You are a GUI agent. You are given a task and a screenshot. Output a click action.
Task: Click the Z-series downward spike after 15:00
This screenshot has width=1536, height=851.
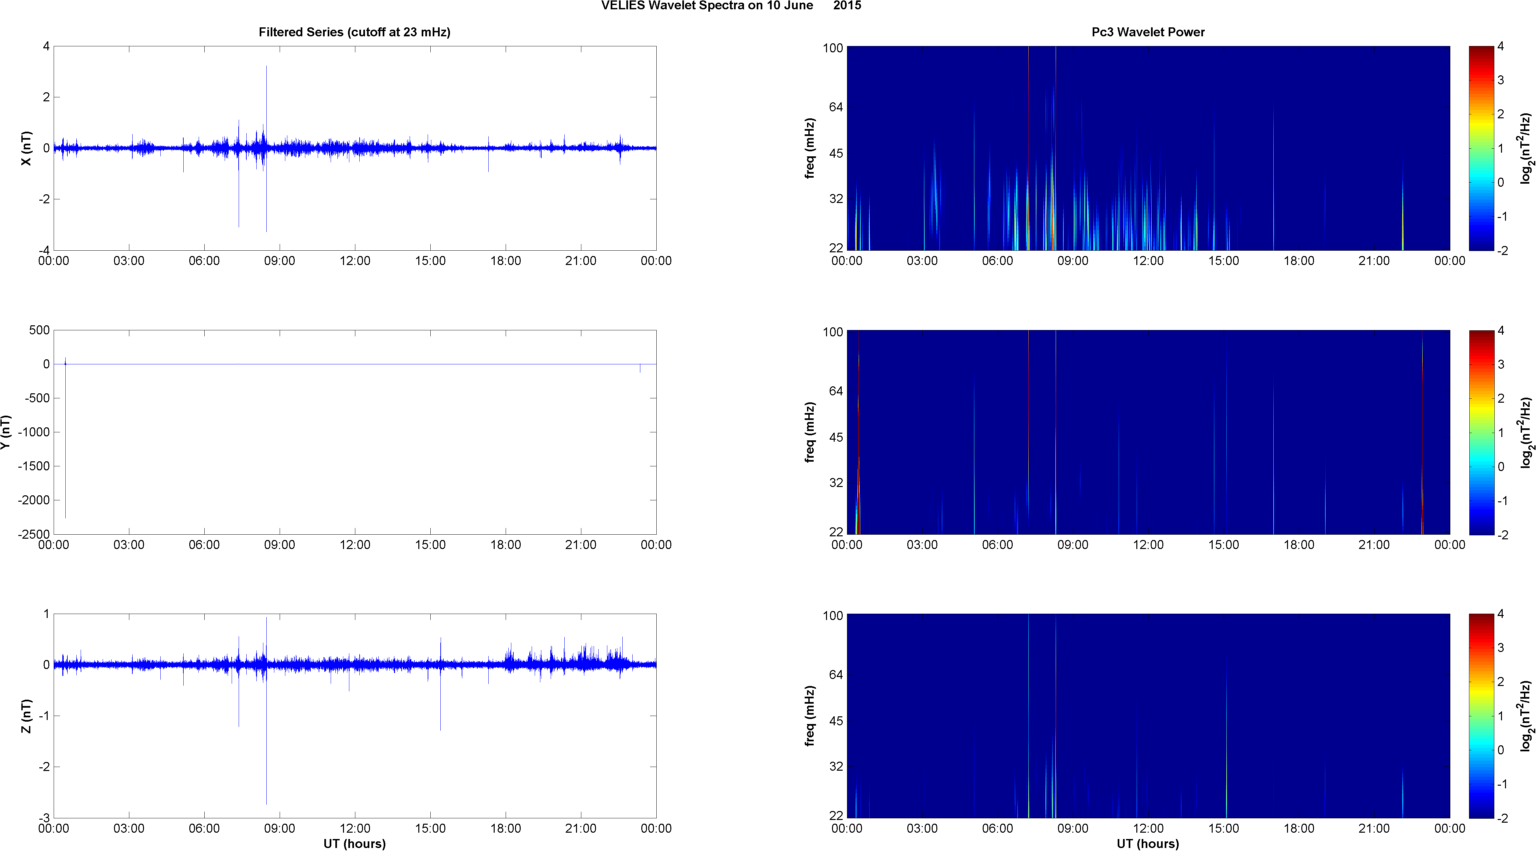440,698
